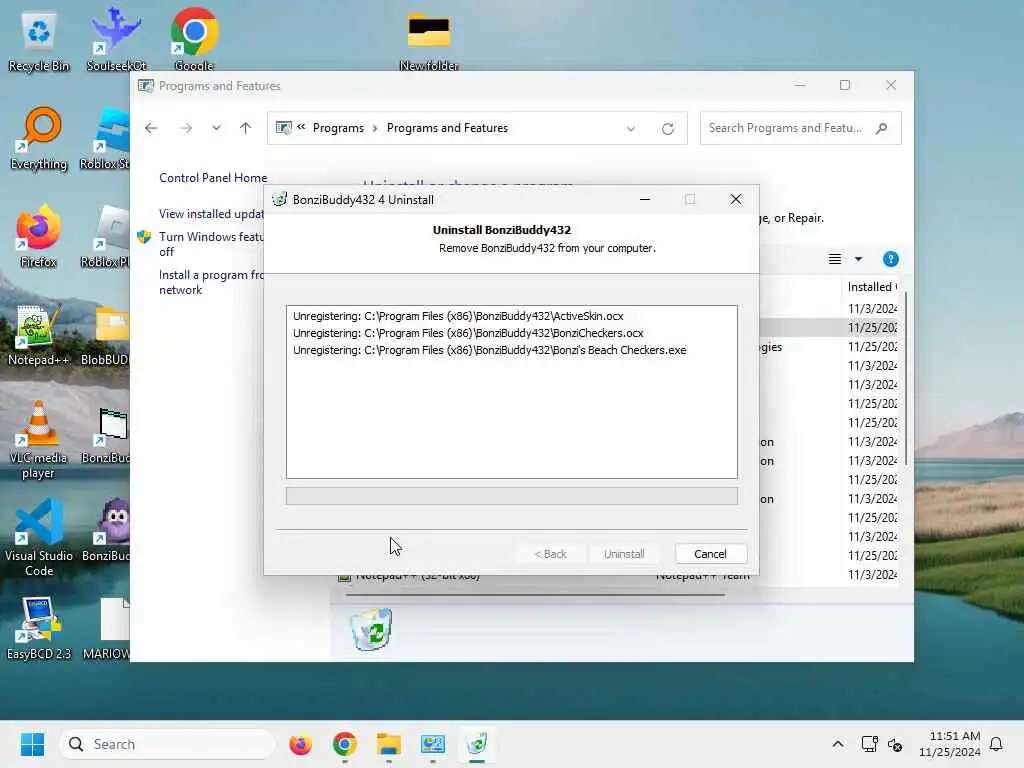This screenshot has height=768, width=1024.
Task: Open the SoulseekQt desktop shortcut
Action: [x=116, y=40]
